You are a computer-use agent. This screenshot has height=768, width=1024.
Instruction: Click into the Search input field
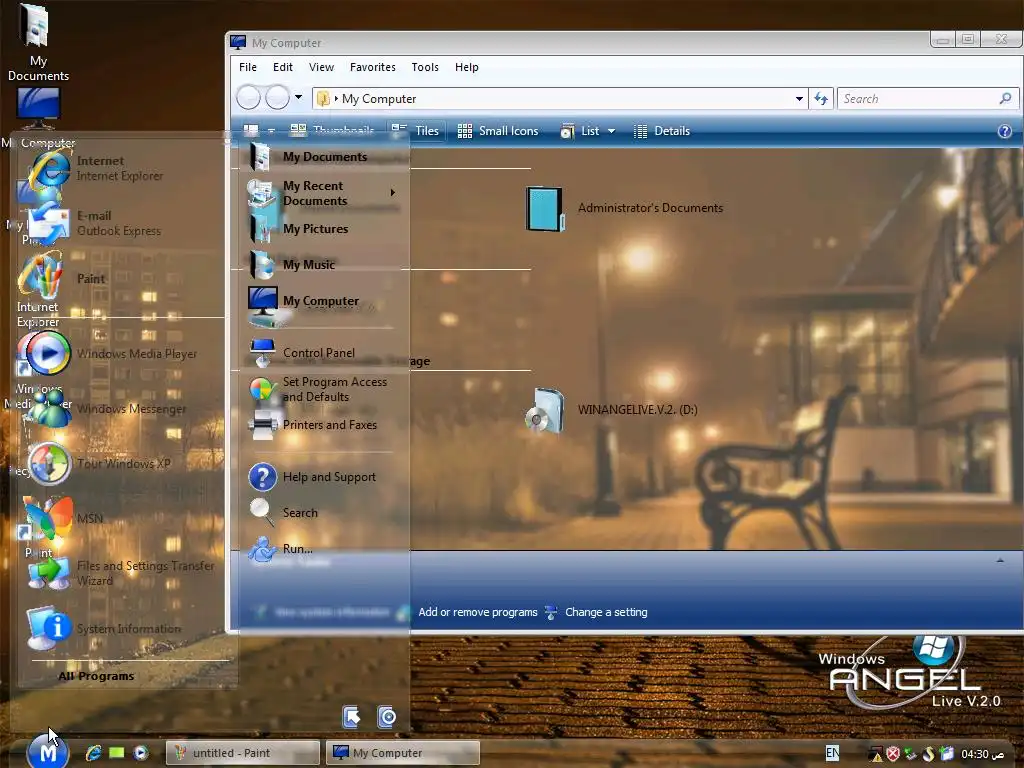click(918, 99)
